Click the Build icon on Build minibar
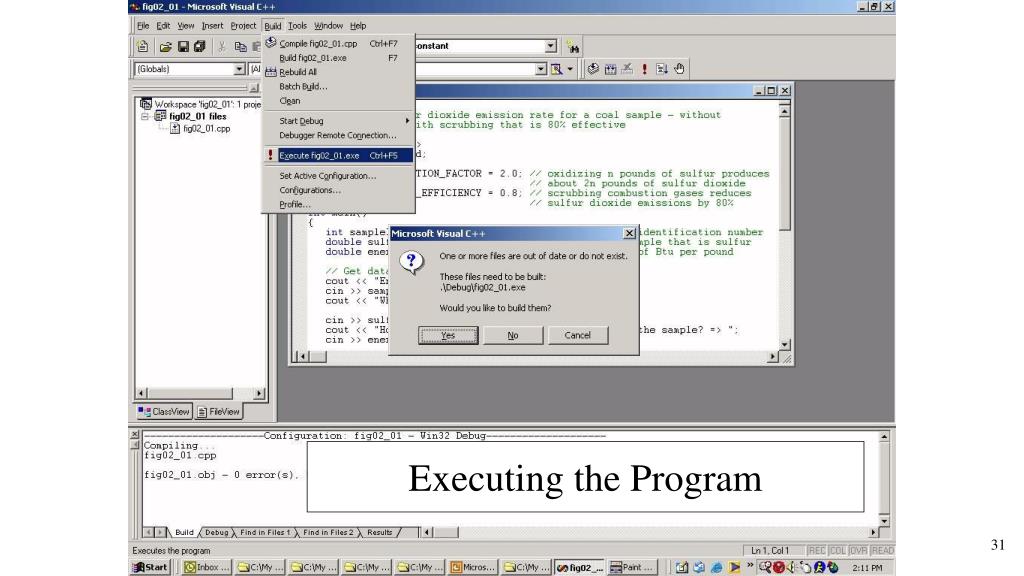The height and width of the screenshot is (576, 1024). pyautogui.click(x=610, y=69)
